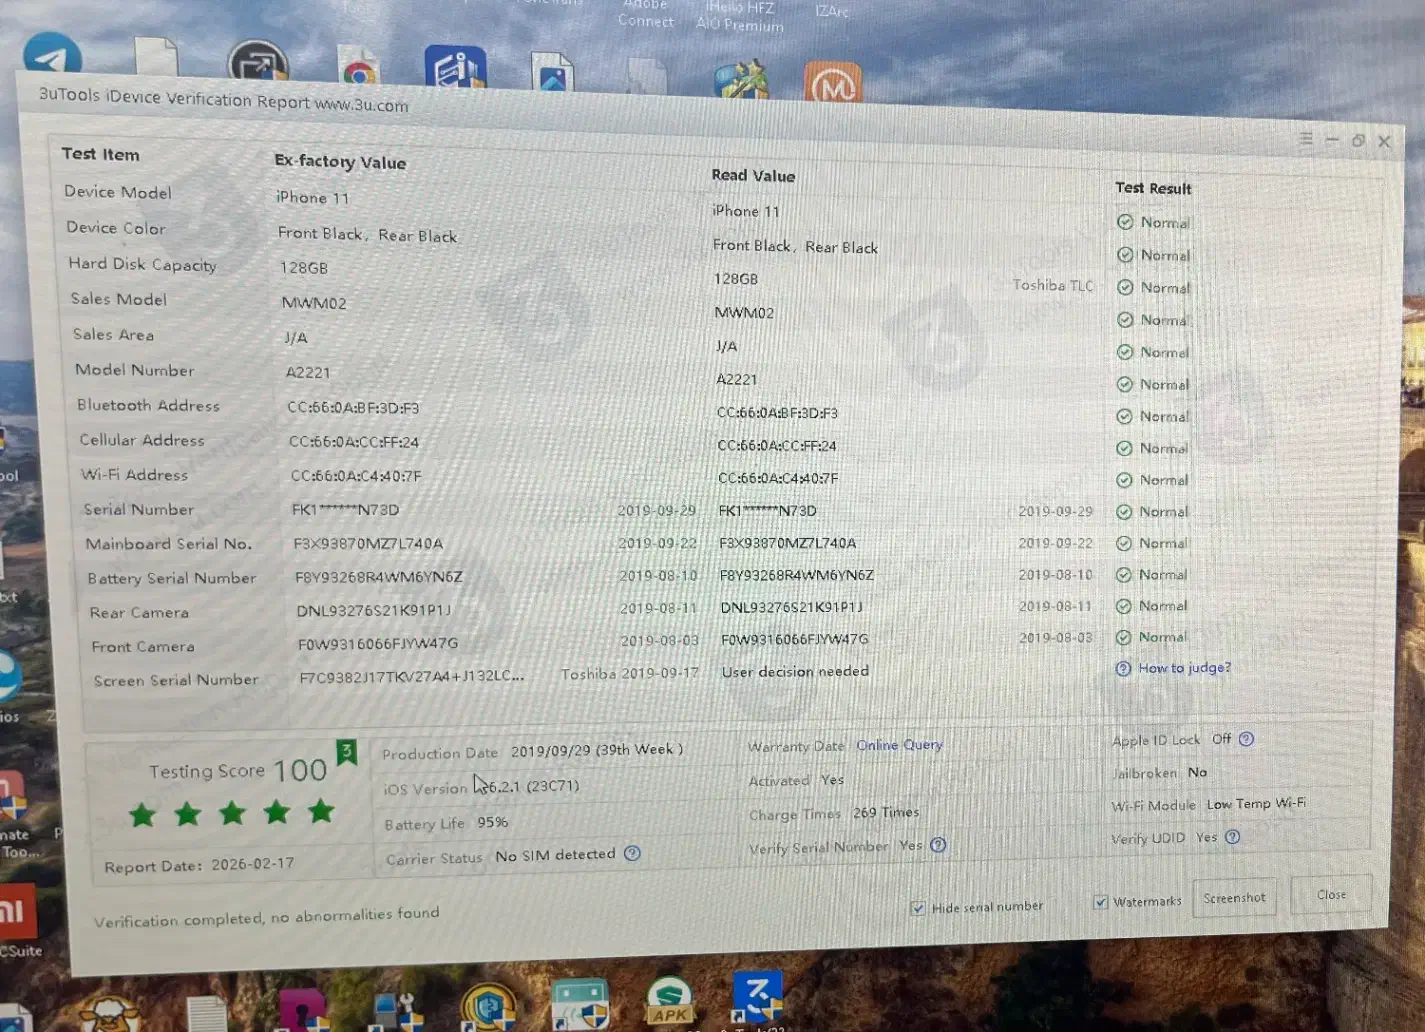The image size is (1425, 1032).
Task: Click the Verify Serial Number help icon
Action: click(x=938, y=845)
